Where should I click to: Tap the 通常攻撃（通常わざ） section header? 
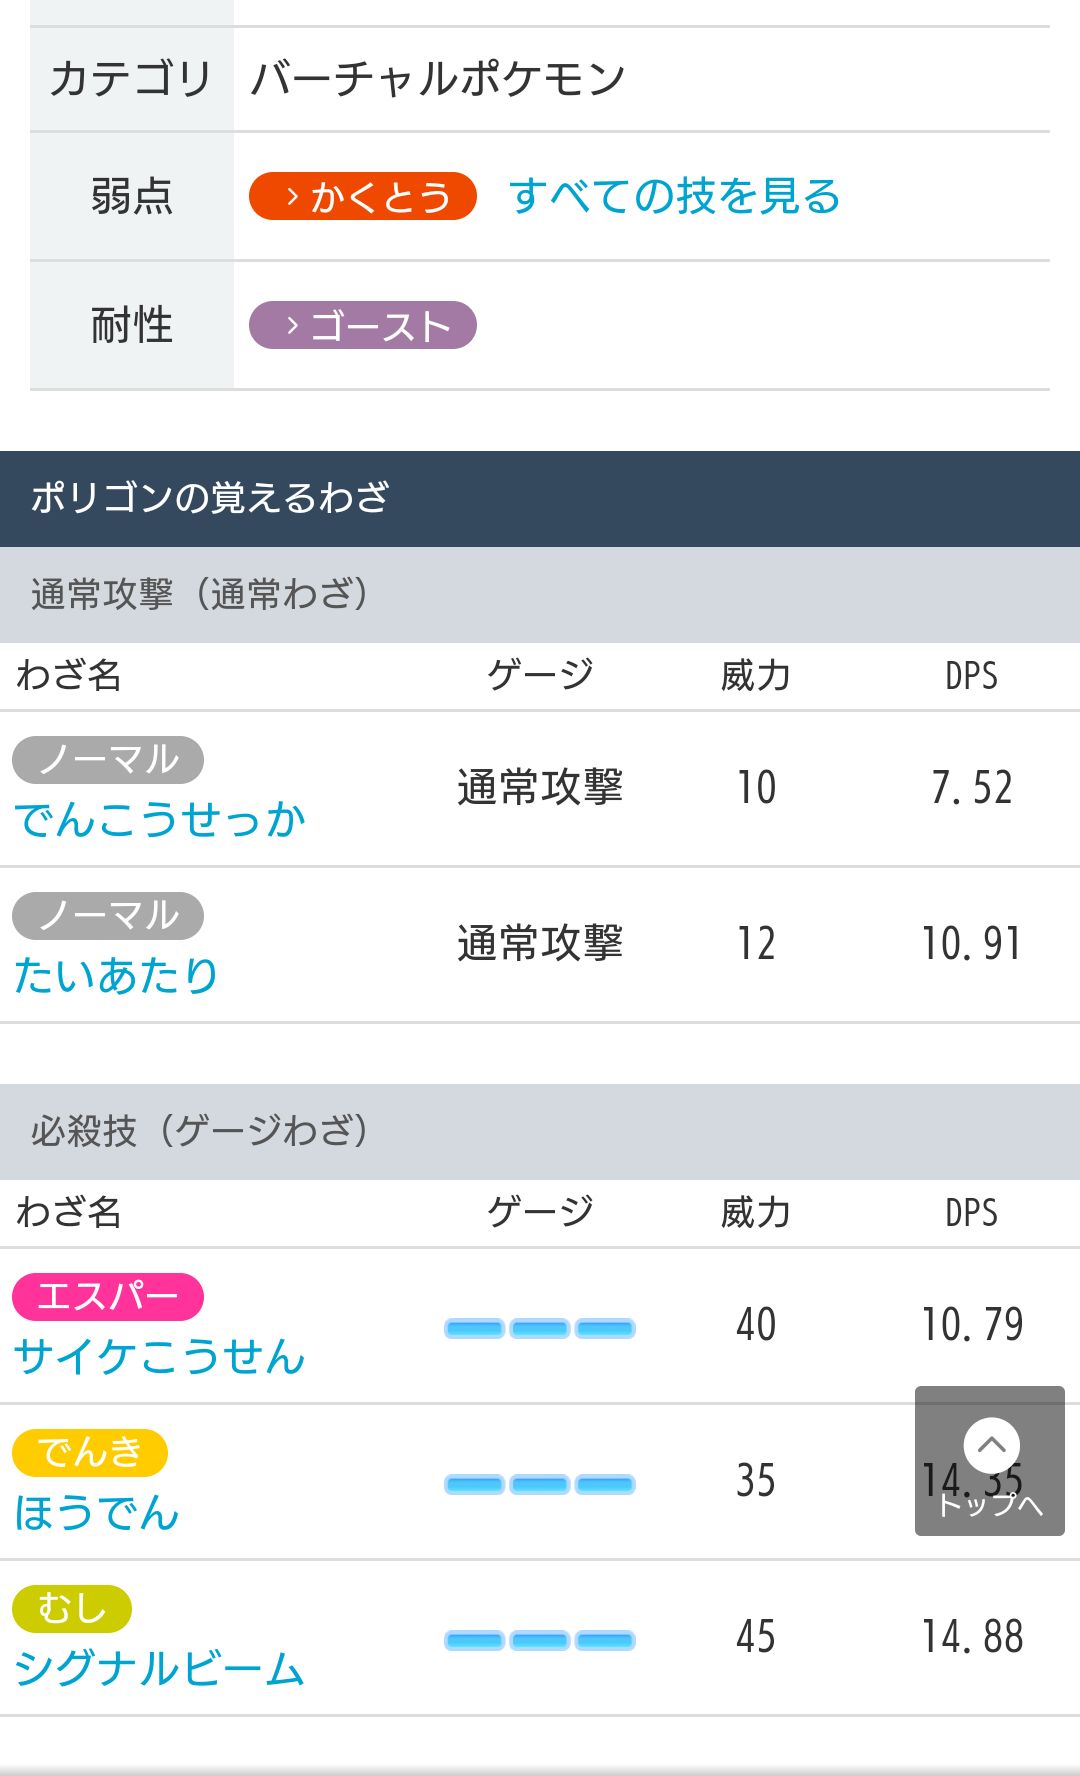coord(540,594)
